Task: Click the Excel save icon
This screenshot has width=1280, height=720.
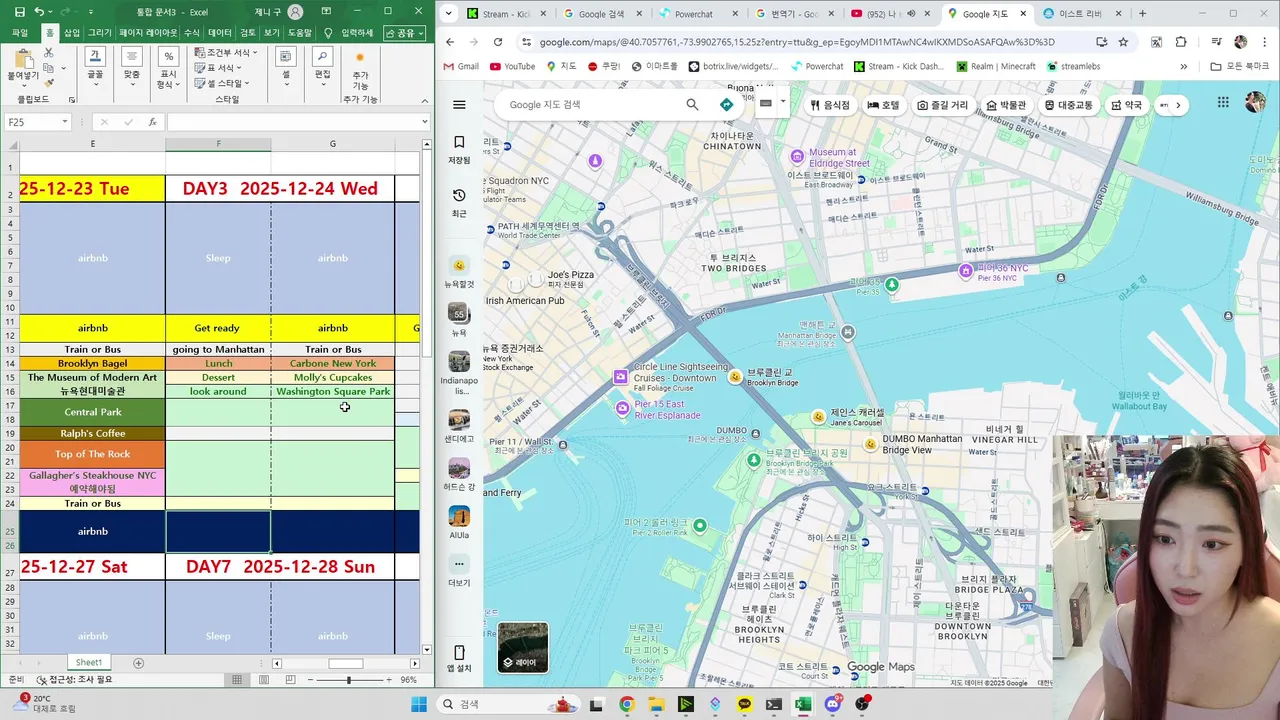Action: [20, 12]
